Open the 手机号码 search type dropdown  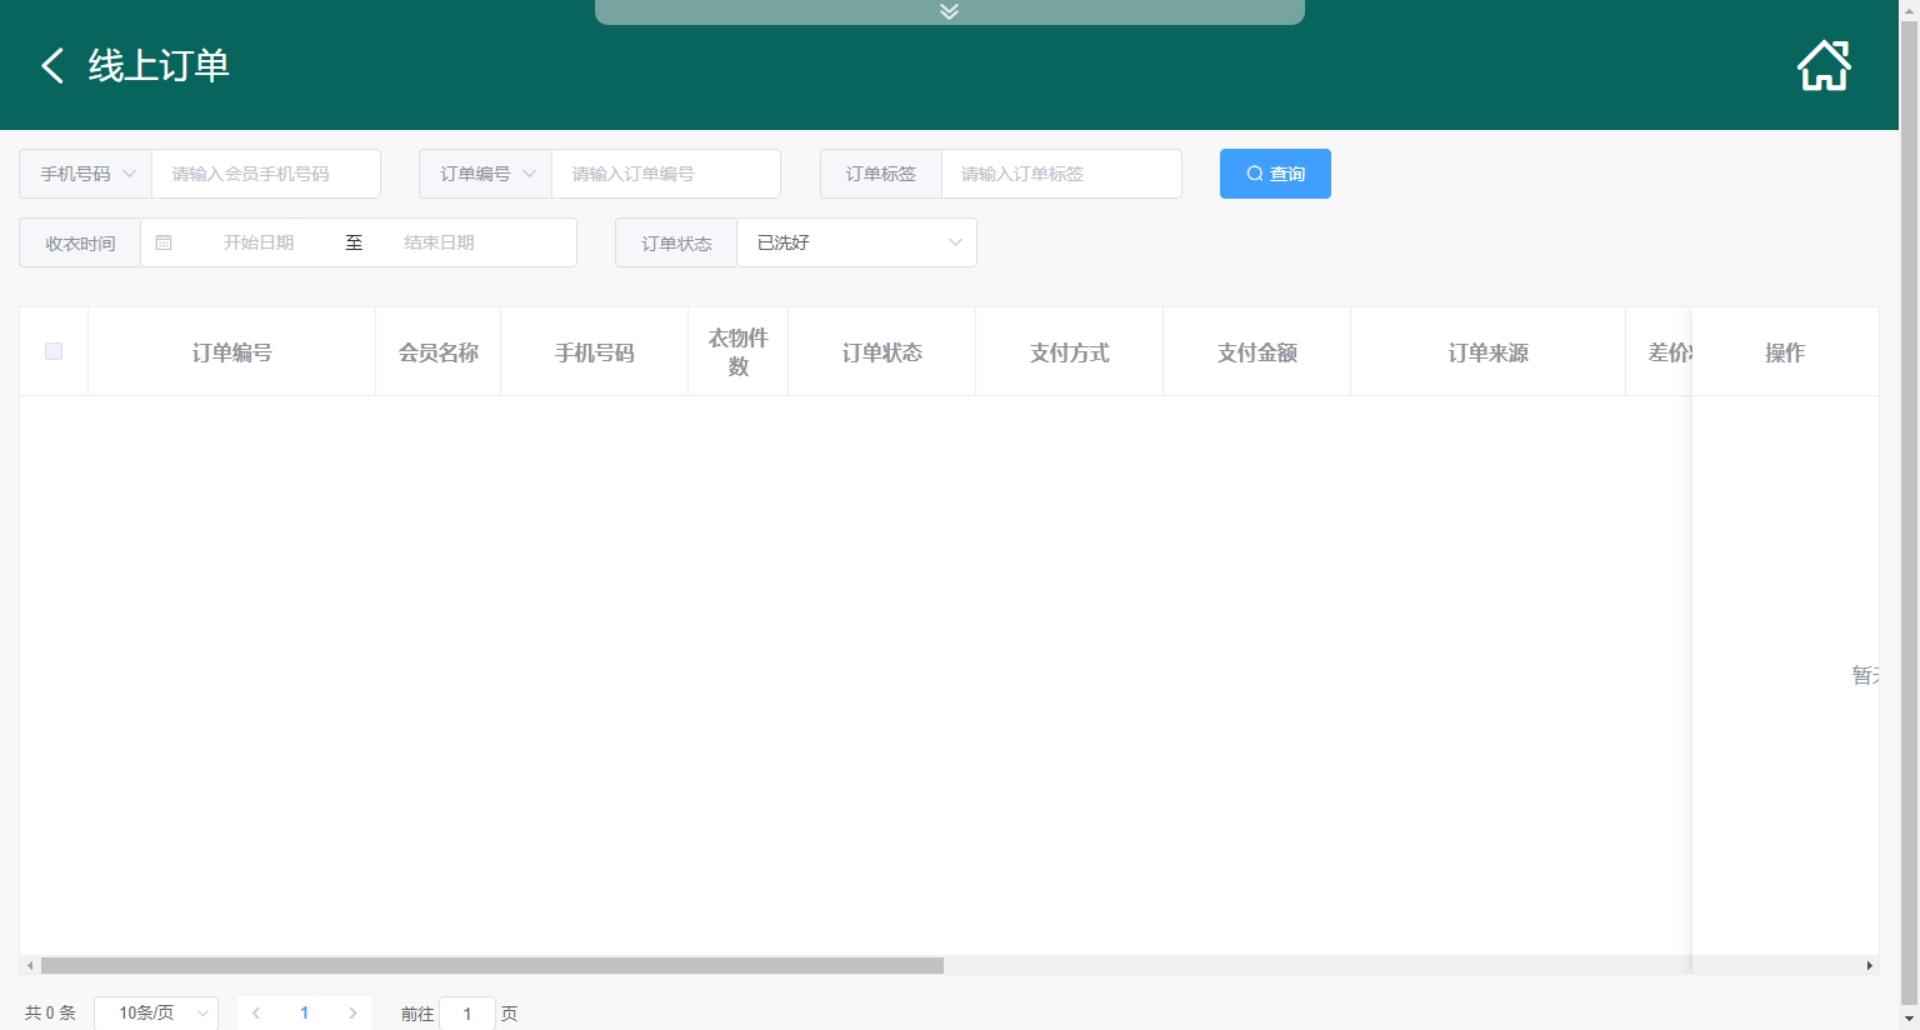(x=86, y=174)
